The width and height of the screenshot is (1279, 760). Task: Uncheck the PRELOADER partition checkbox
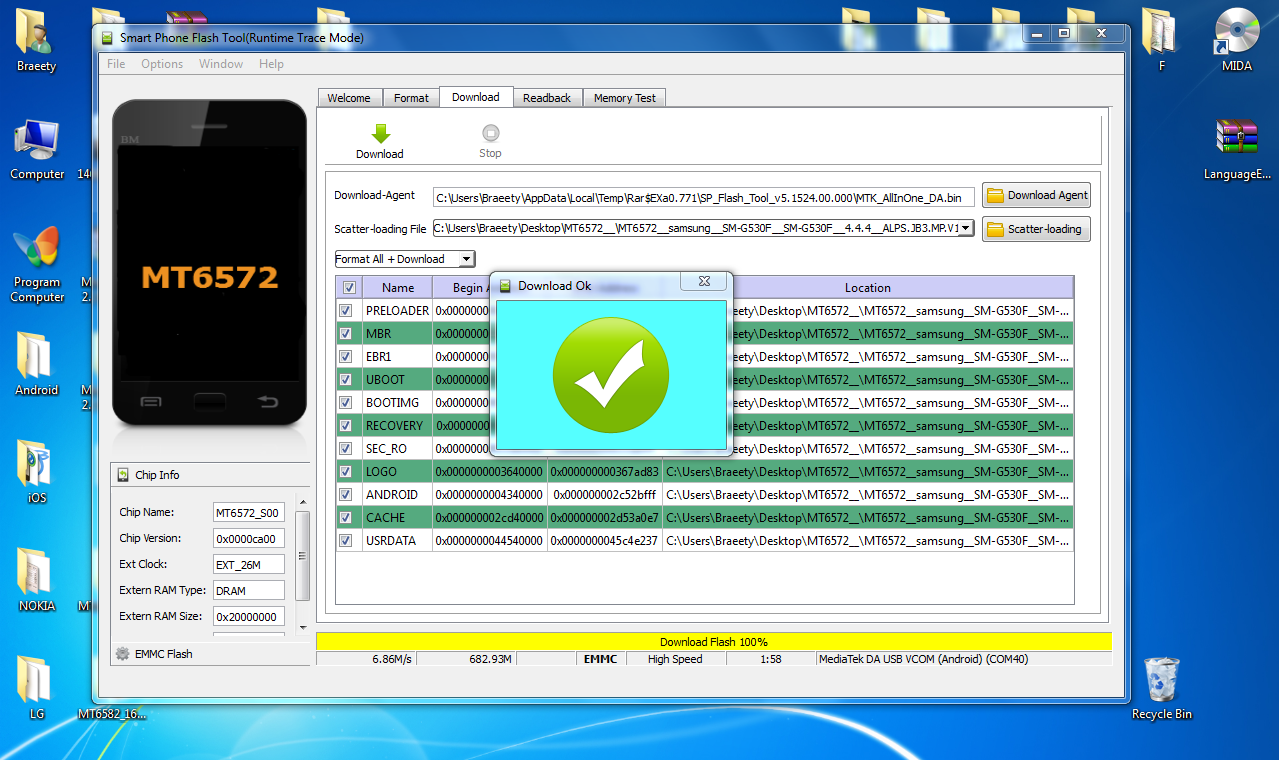[x=346, y=311]
